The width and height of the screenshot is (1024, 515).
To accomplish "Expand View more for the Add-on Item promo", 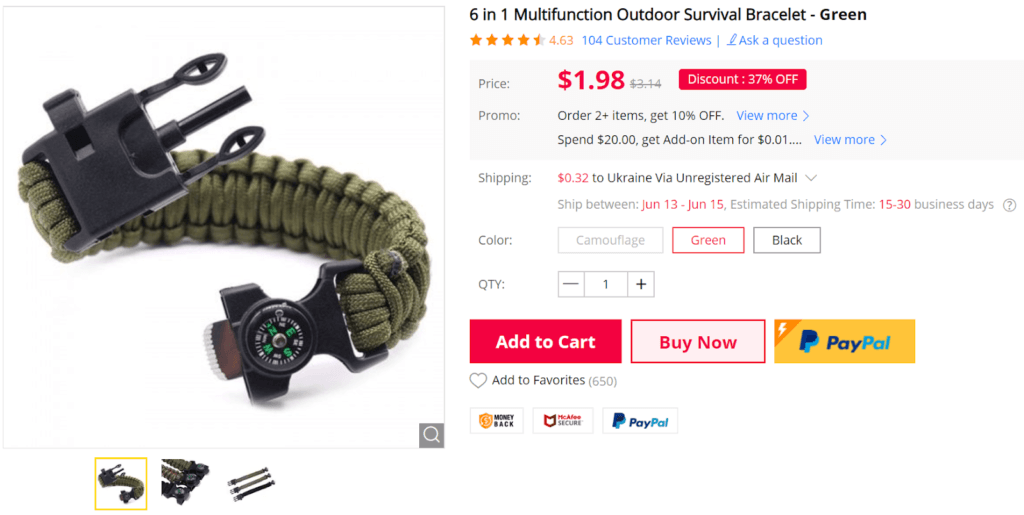I will [850, 140].
